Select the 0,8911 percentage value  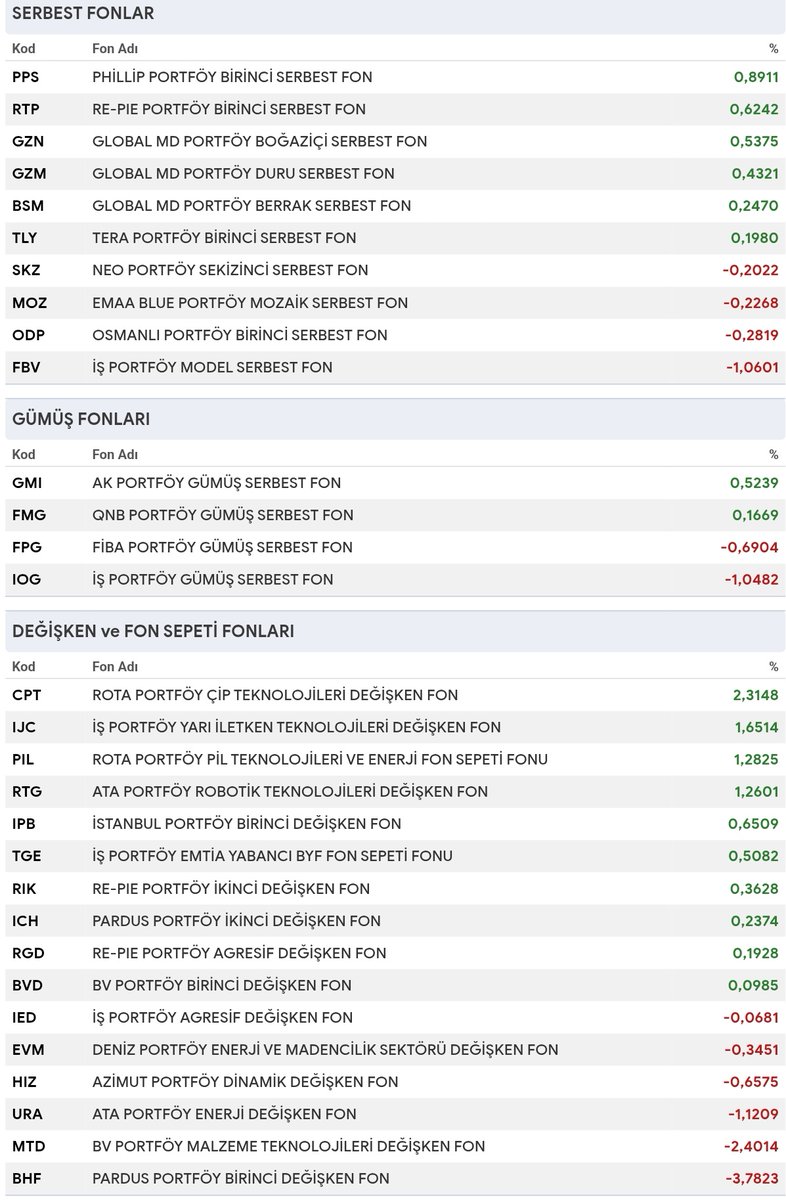point(755,77)
